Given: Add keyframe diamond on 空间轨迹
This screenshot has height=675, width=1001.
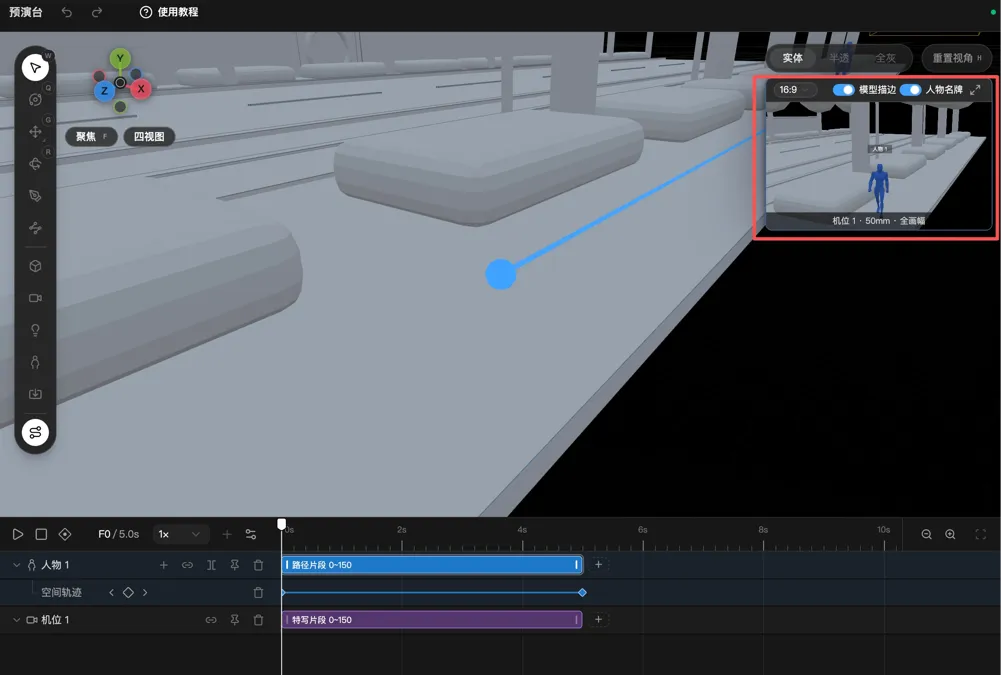Looking at the screenshot, I should click(x=128, y=593).
